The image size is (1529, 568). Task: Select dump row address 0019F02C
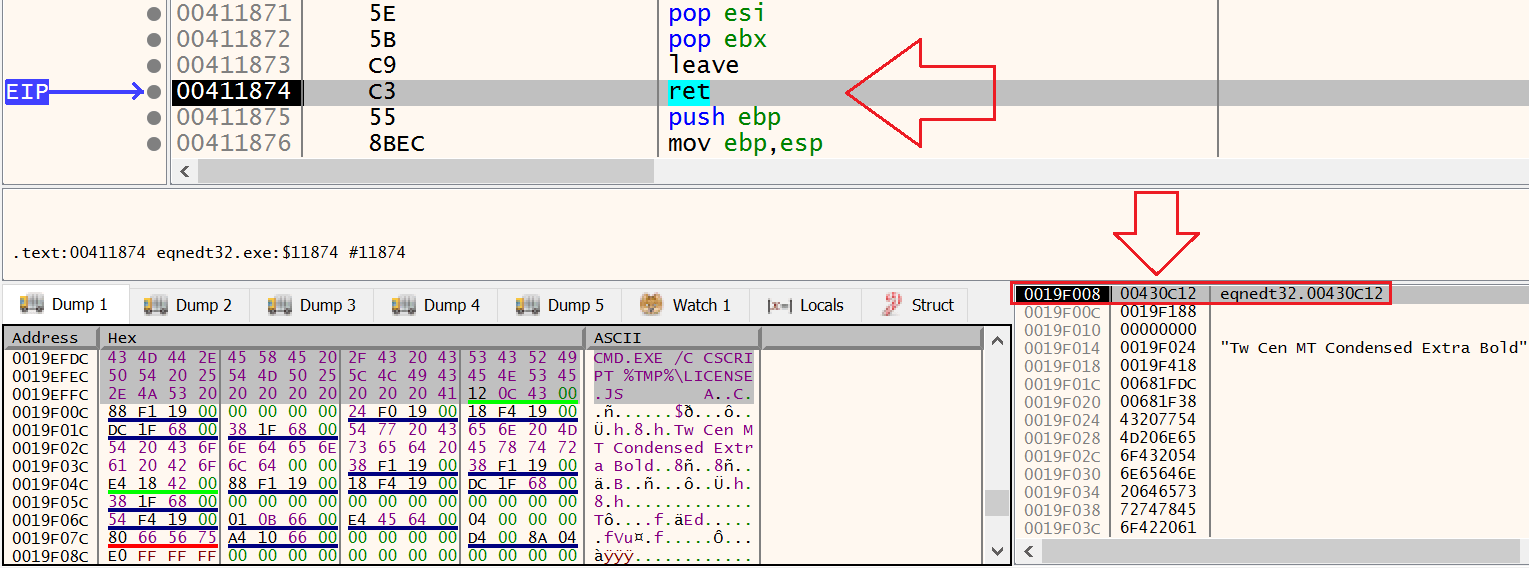point(50,448)
